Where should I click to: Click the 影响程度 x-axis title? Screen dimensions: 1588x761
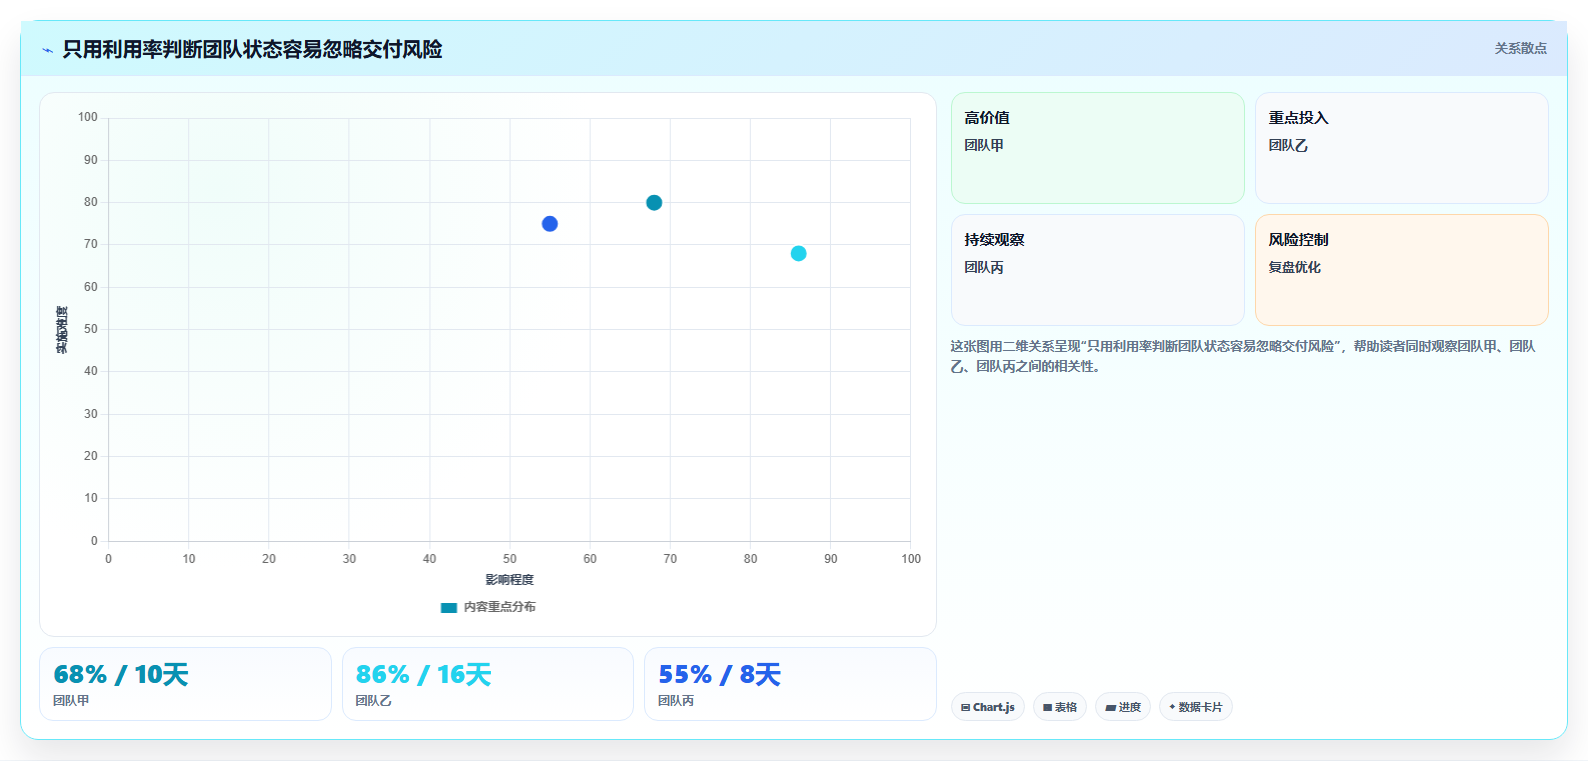pos(510,580)
